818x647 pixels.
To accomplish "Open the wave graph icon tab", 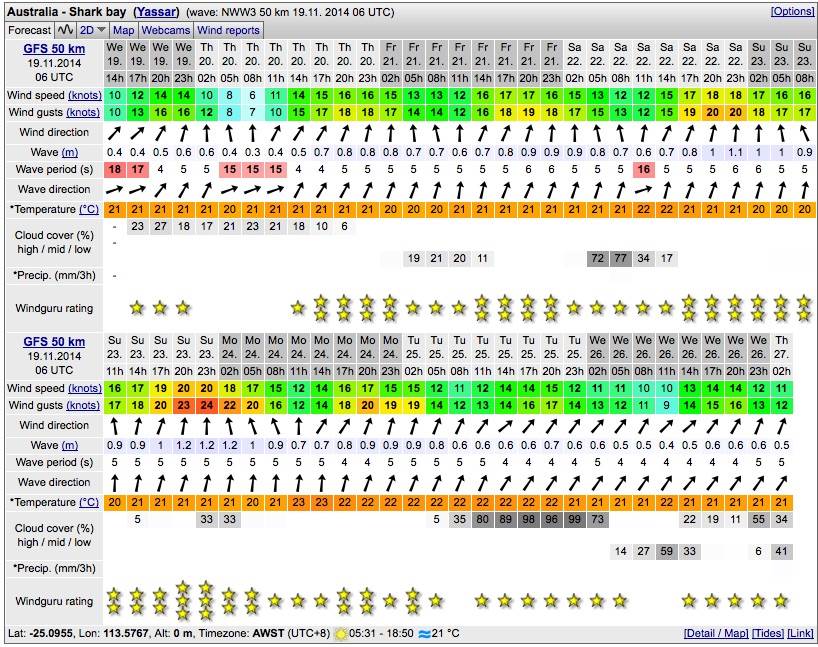I will [65, 30].
